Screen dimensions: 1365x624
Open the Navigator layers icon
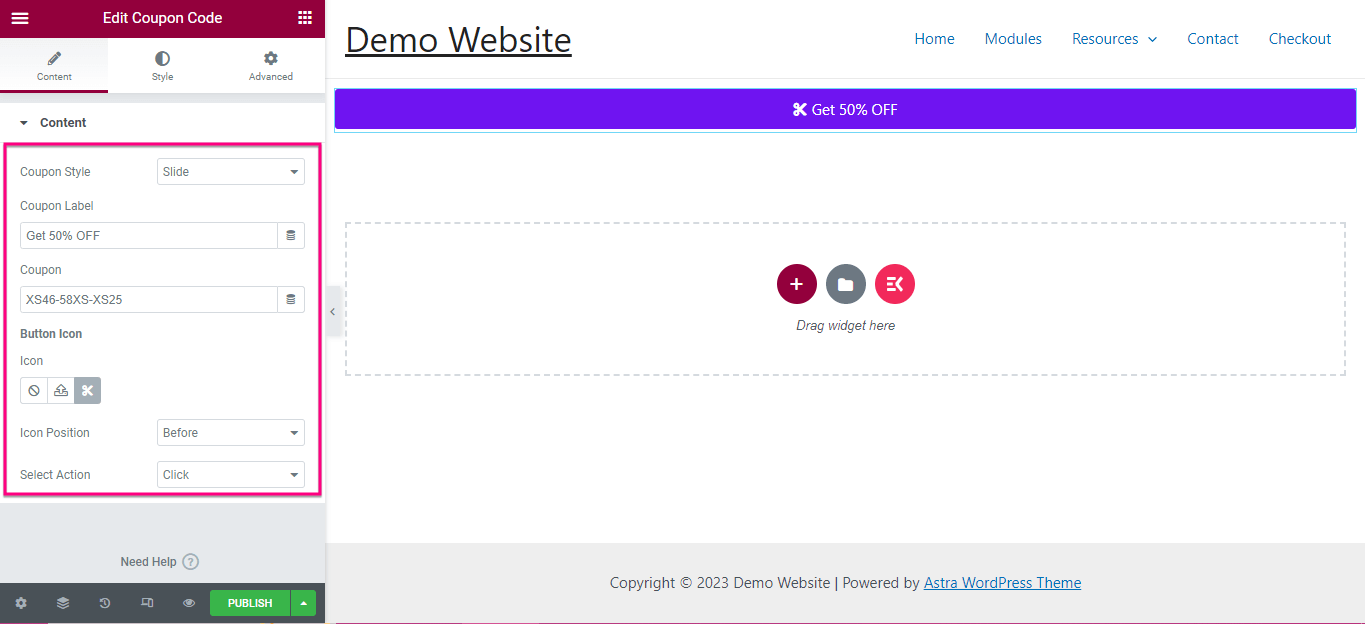point(63,603)
